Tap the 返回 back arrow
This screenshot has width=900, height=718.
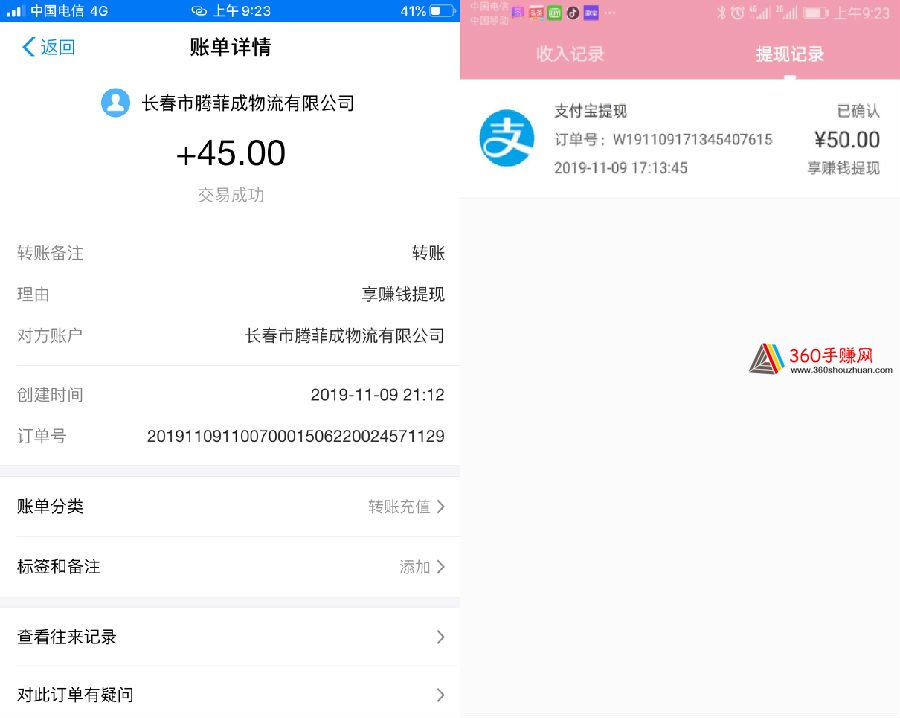[29, 47]
